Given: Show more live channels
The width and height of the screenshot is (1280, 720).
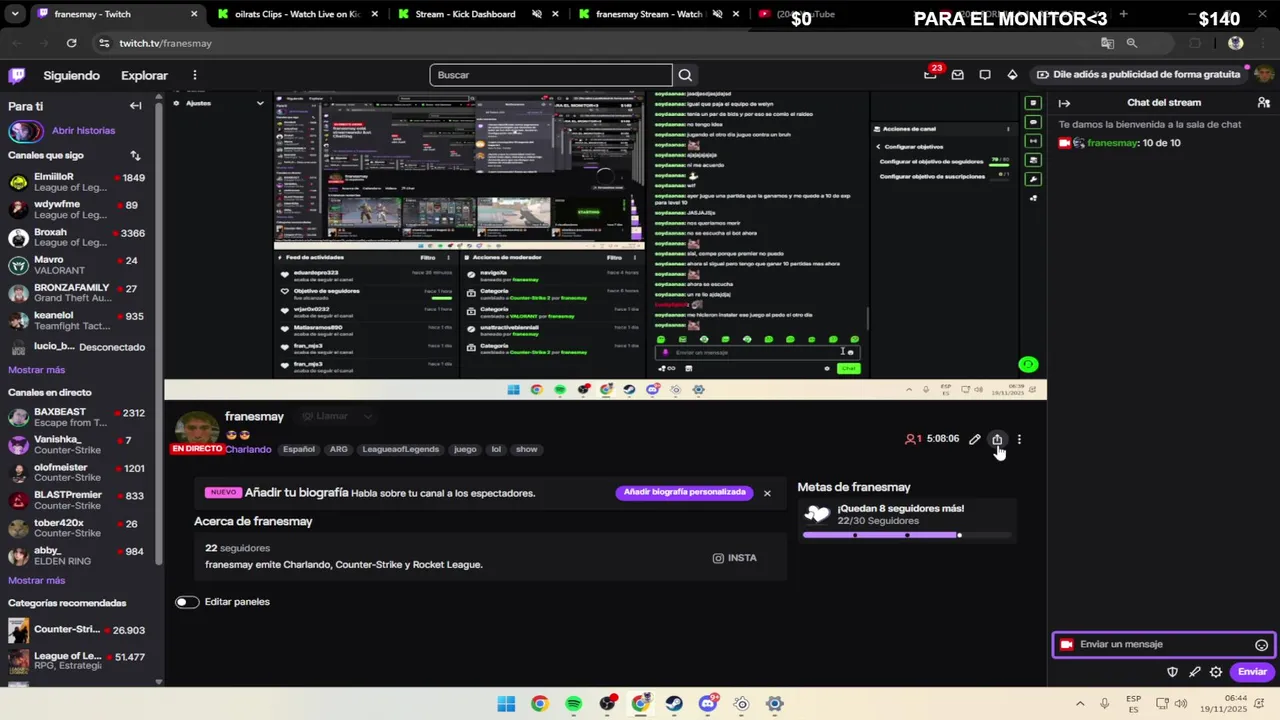Looking at the screenshot, I should 36,581.
